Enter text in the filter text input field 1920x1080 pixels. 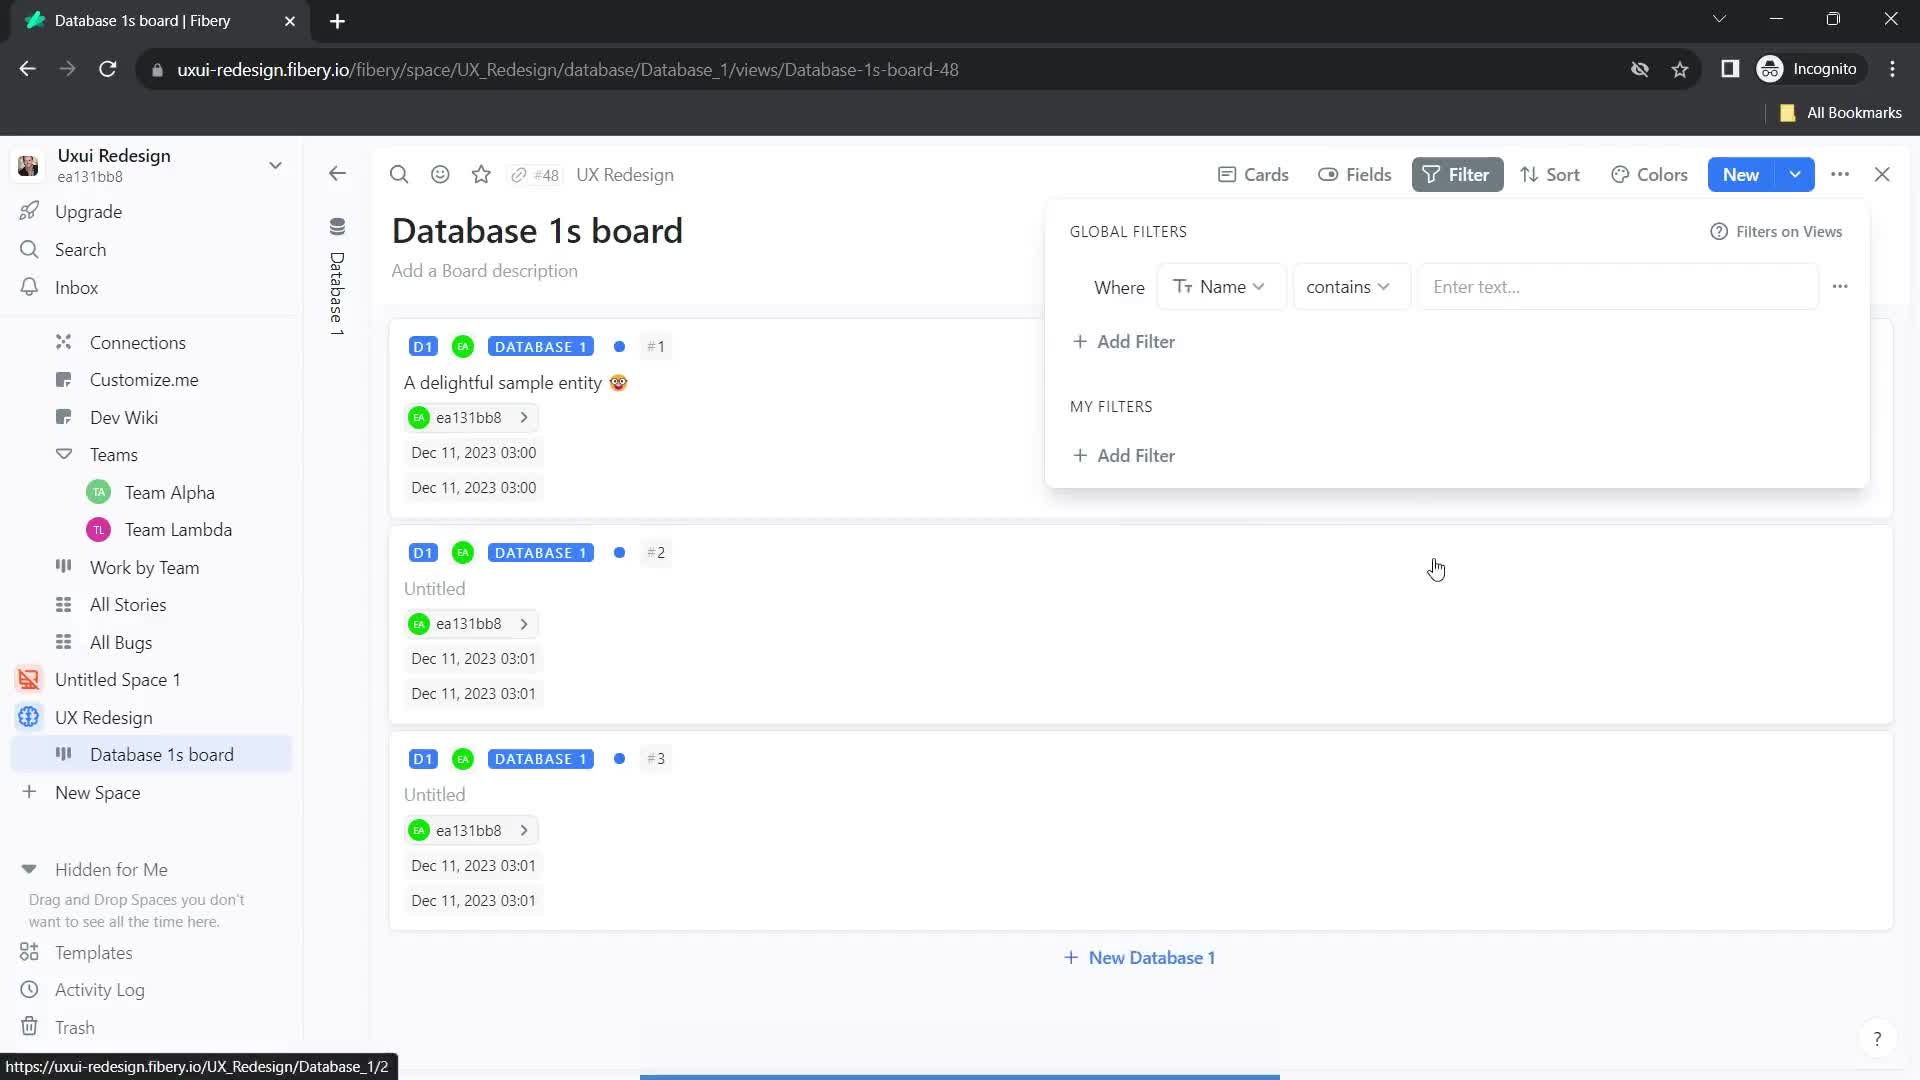[x=1615, y=286]
